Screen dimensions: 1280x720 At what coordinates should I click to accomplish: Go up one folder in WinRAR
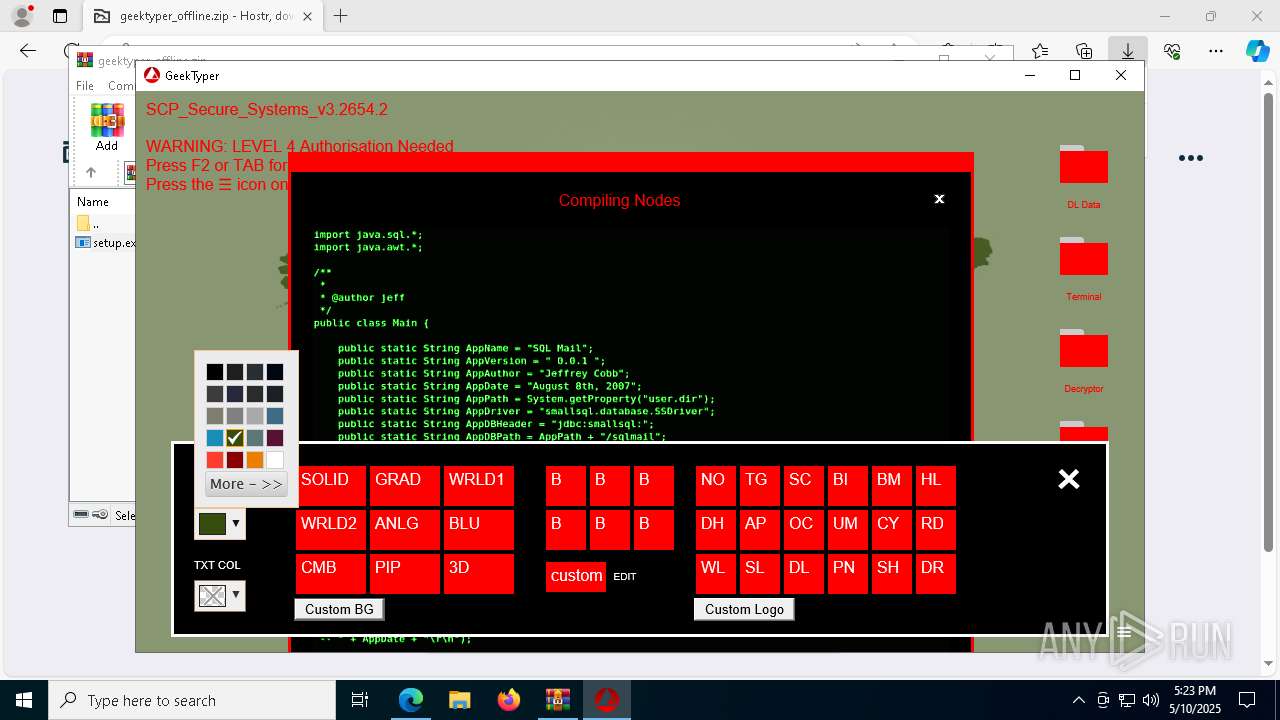(x=91, y=172)
